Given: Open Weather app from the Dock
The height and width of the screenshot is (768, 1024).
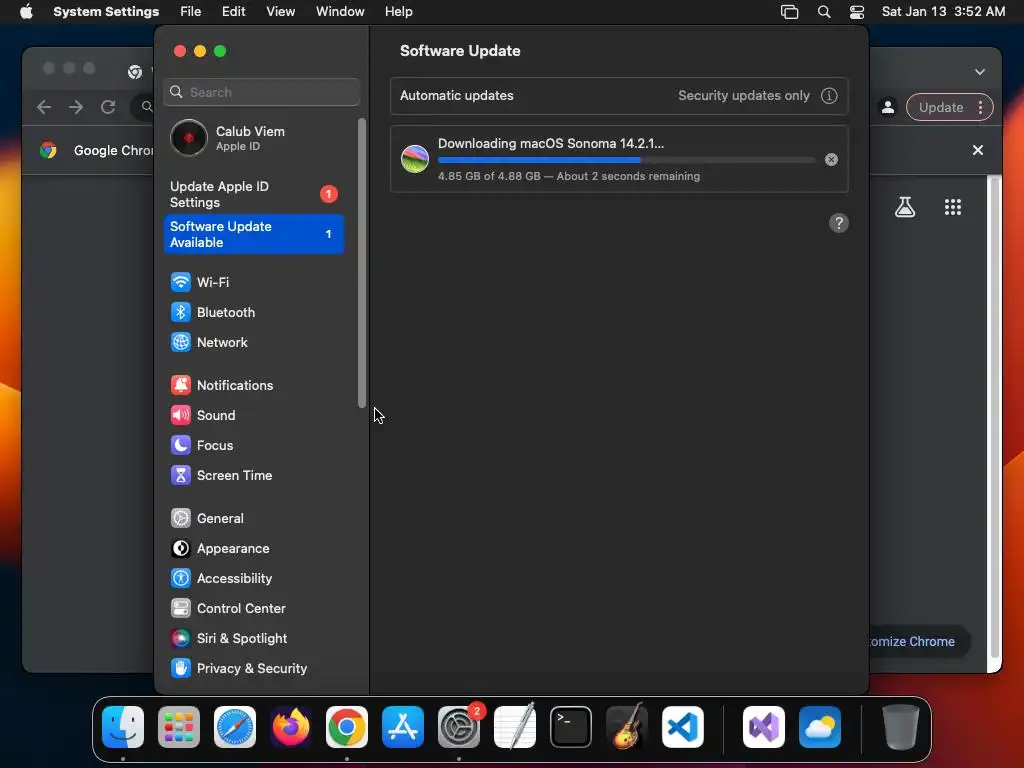Looking at the screenshot, I should tap(820, 727).
